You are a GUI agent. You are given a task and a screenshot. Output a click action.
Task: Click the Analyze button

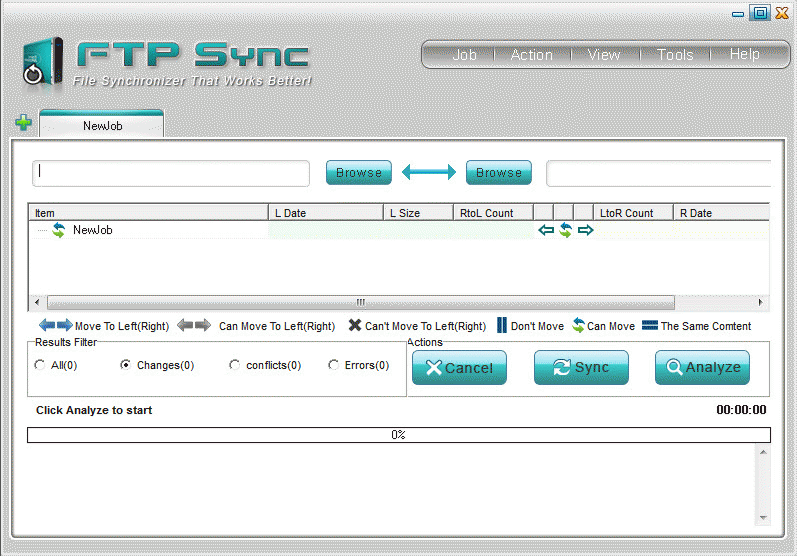[702, 367]
